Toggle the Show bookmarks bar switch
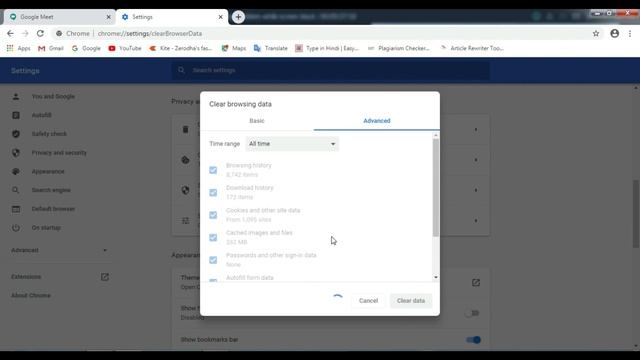The image size is (640, 360). [473, 340]
